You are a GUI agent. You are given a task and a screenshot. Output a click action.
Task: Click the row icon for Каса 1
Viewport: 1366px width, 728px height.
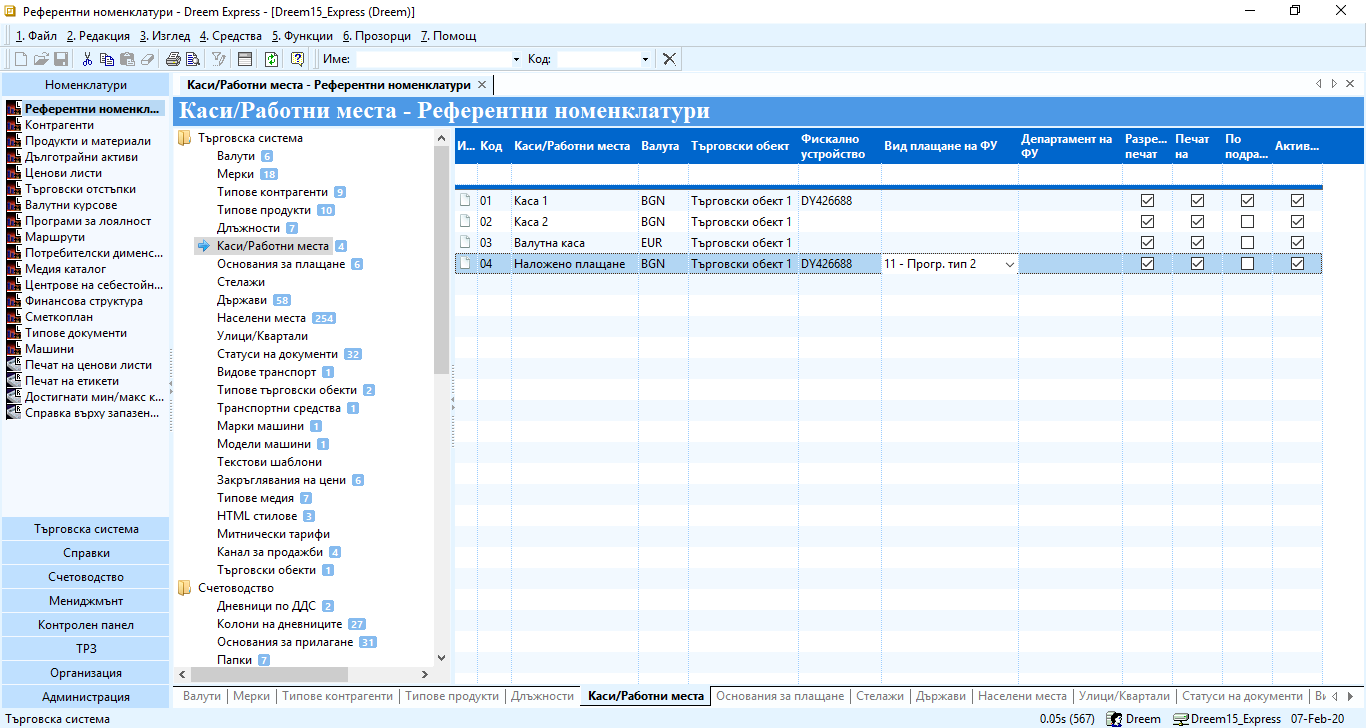point(465,201)
